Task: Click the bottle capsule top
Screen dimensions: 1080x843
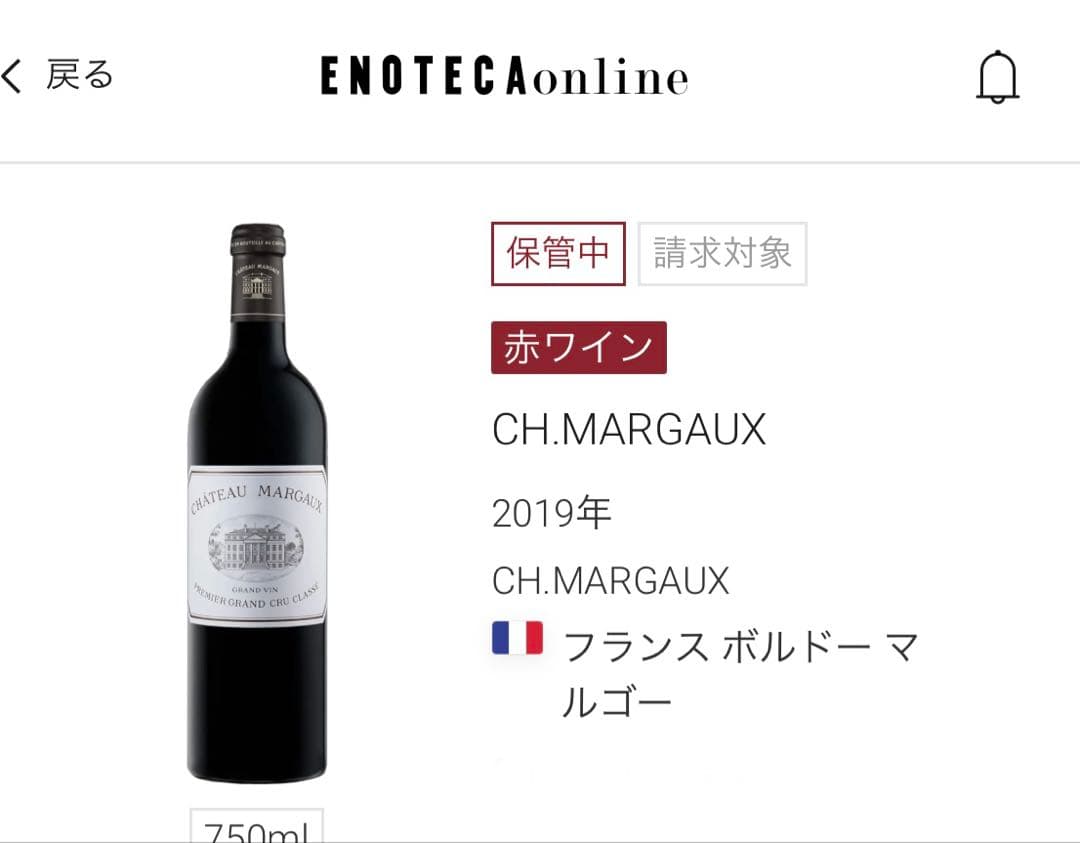Action: 258,272
